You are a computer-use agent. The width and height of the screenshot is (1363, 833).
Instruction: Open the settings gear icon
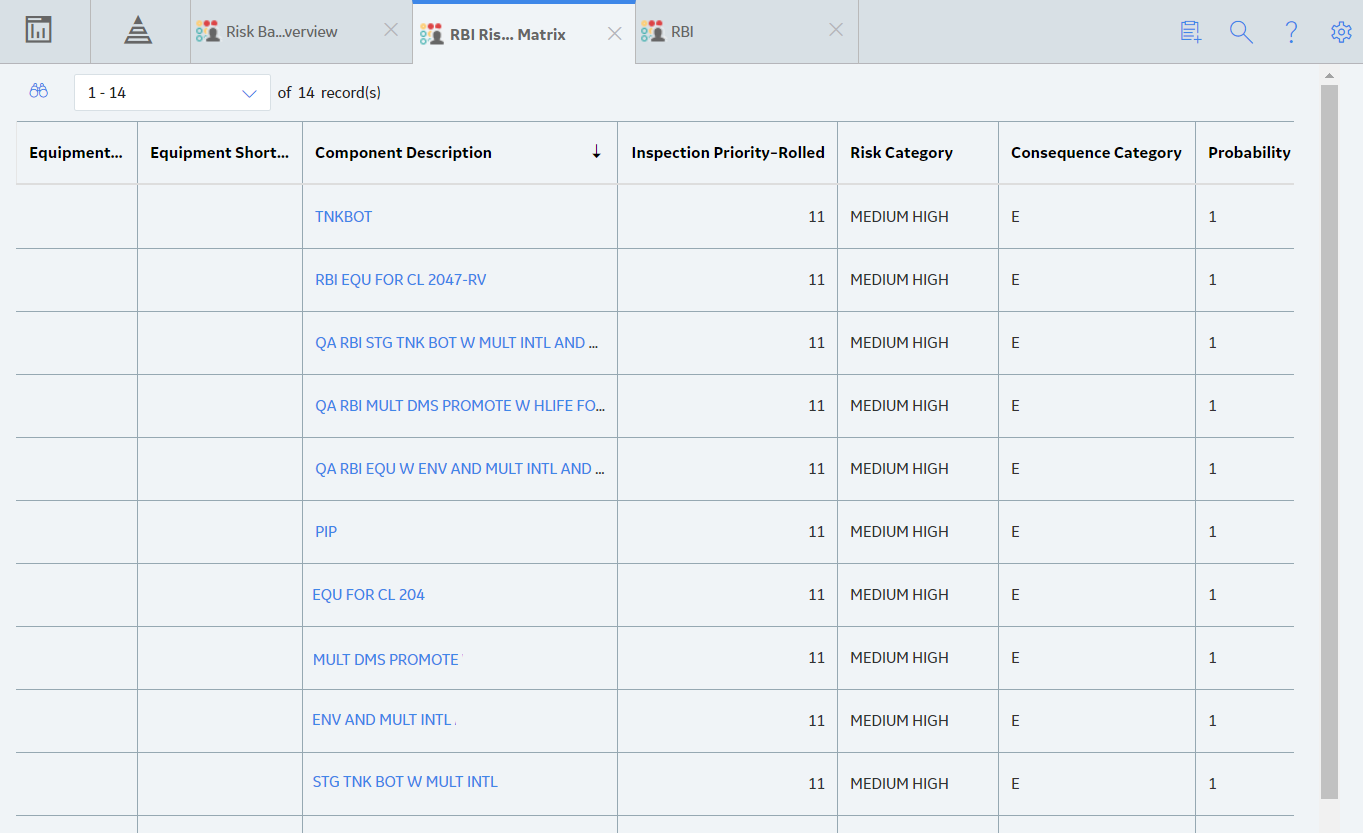click(x=1341, y=32)
